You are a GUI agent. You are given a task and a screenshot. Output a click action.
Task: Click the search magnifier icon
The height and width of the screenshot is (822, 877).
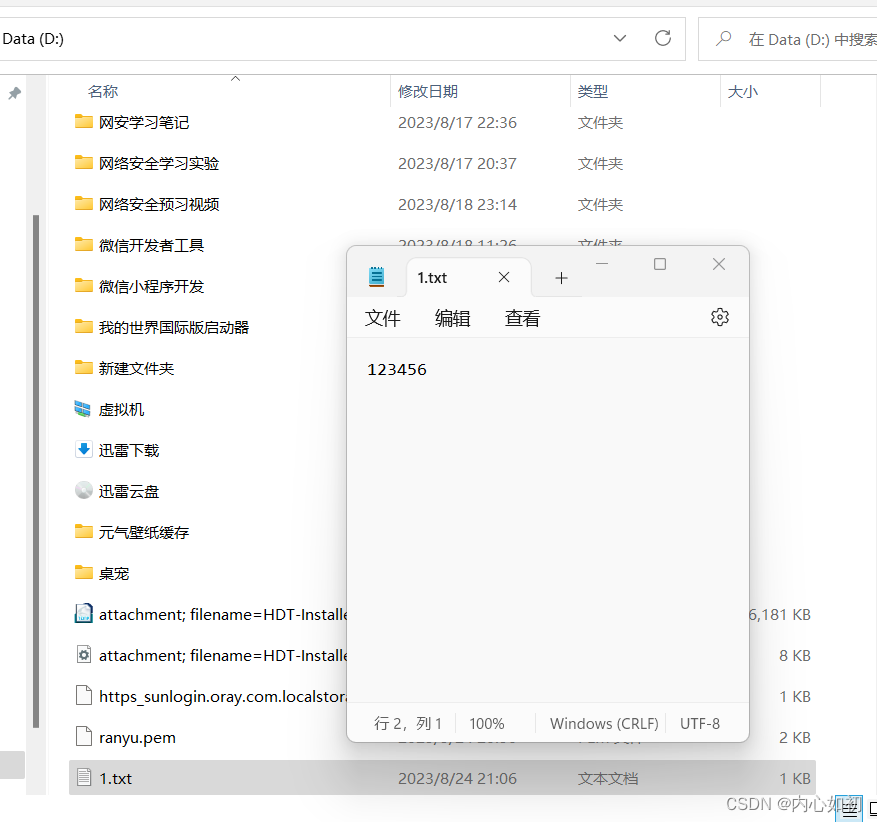[723, 39]
